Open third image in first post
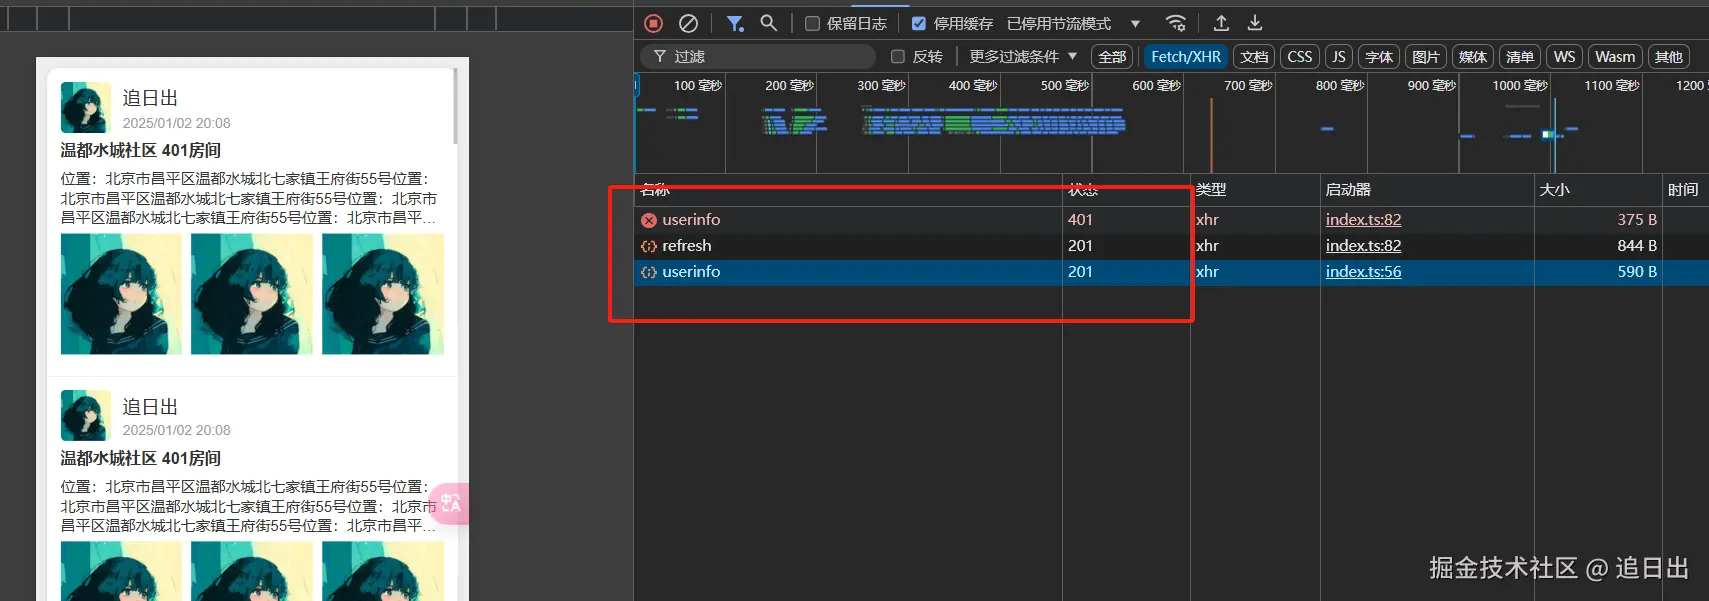1709x601 pixels. coord(383,294)
